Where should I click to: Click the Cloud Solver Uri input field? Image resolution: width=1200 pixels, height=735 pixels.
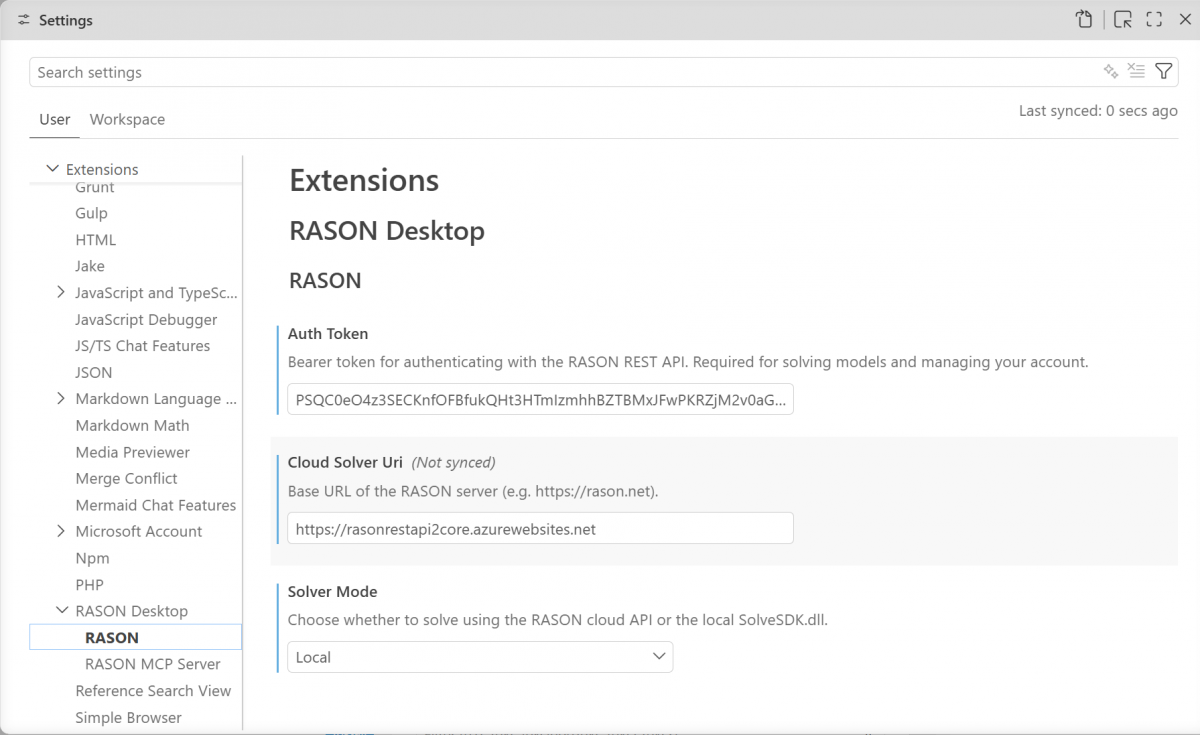click(540, 528)
